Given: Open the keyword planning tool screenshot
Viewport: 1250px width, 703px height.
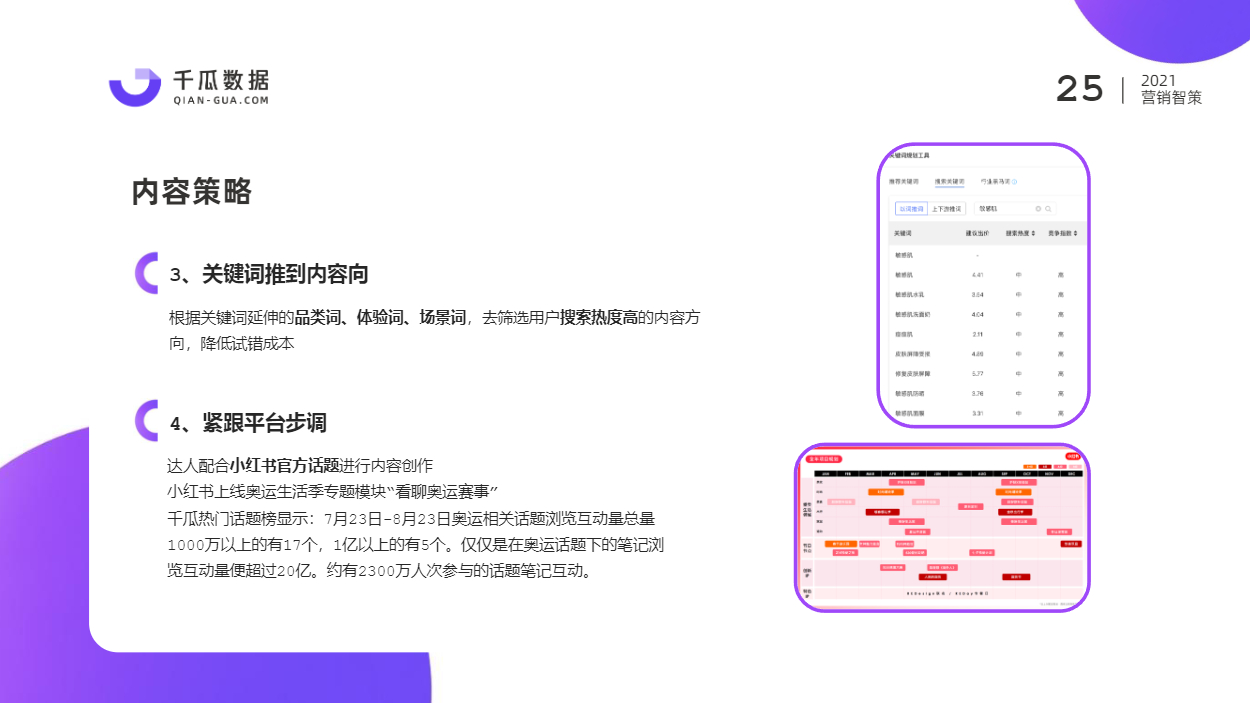Looking at the screenshot, I should tap(984, 285).
